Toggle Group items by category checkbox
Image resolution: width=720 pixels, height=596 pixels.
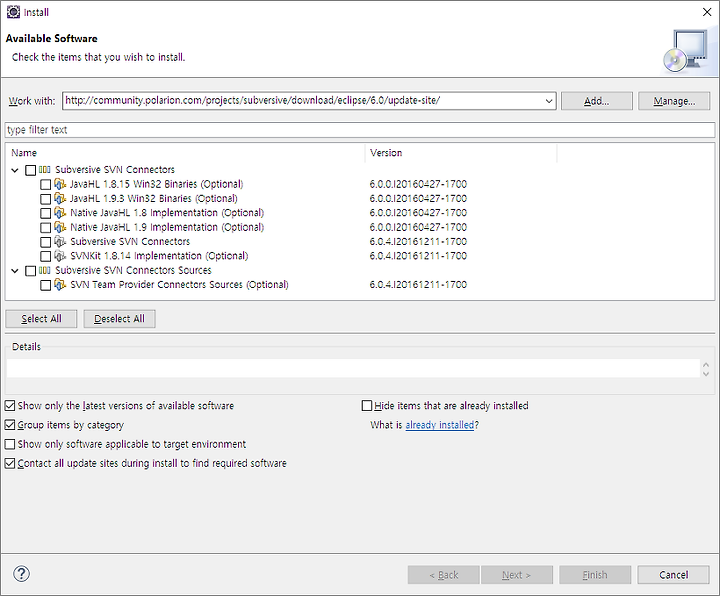coord(10,425)
